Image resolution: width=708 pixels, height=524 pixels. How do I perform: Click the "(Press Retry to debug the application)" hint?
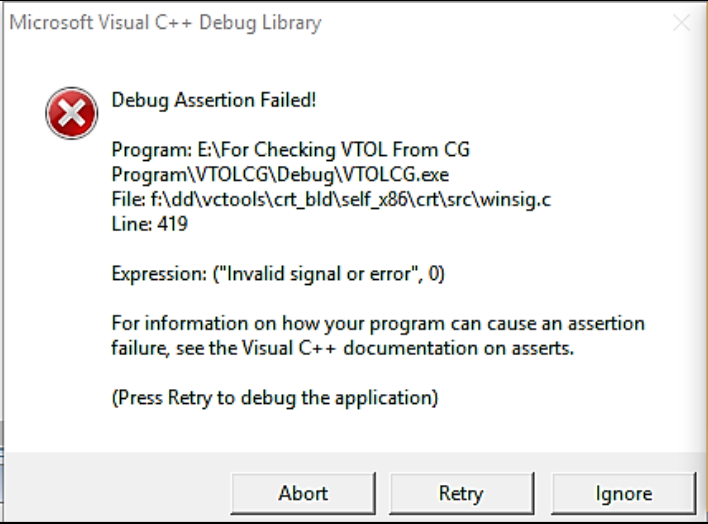tap(275, 397)
